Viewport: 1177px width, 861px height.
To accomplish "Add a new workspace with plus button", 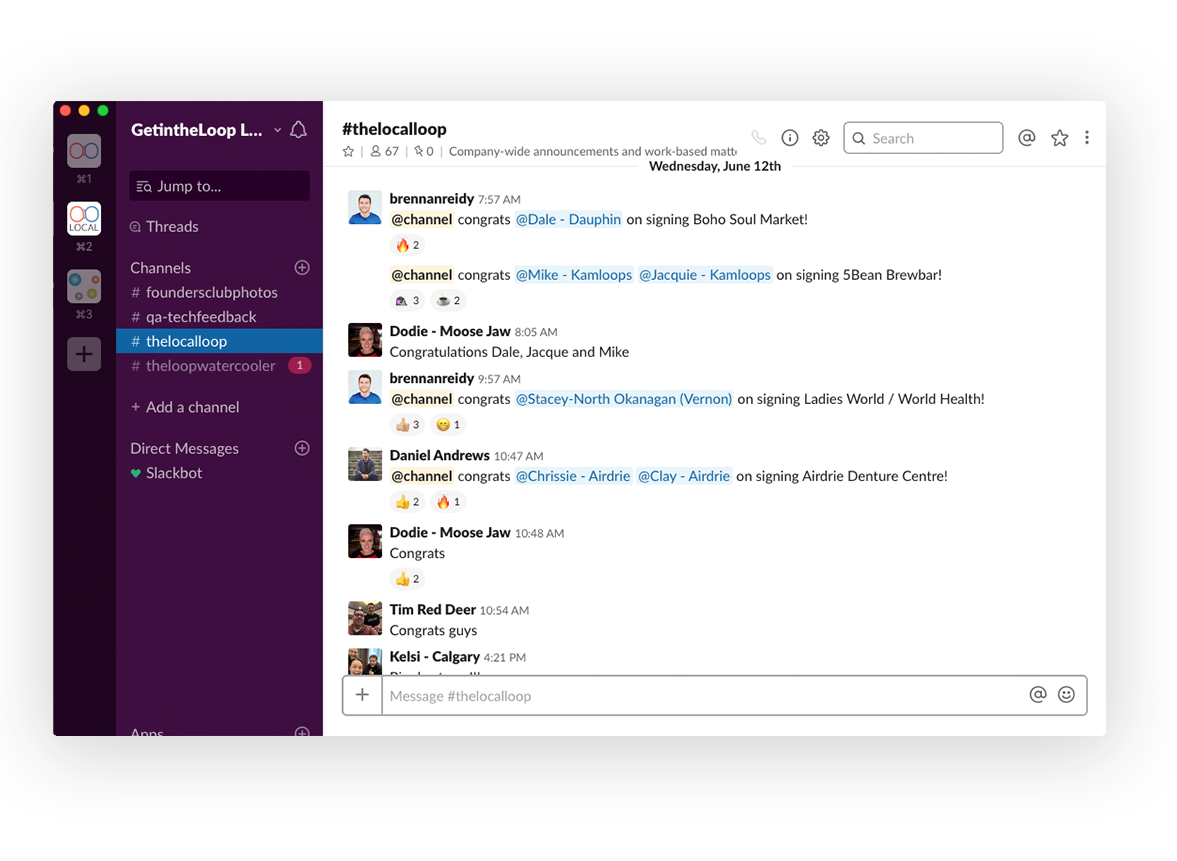I will [x=84, y=354].
